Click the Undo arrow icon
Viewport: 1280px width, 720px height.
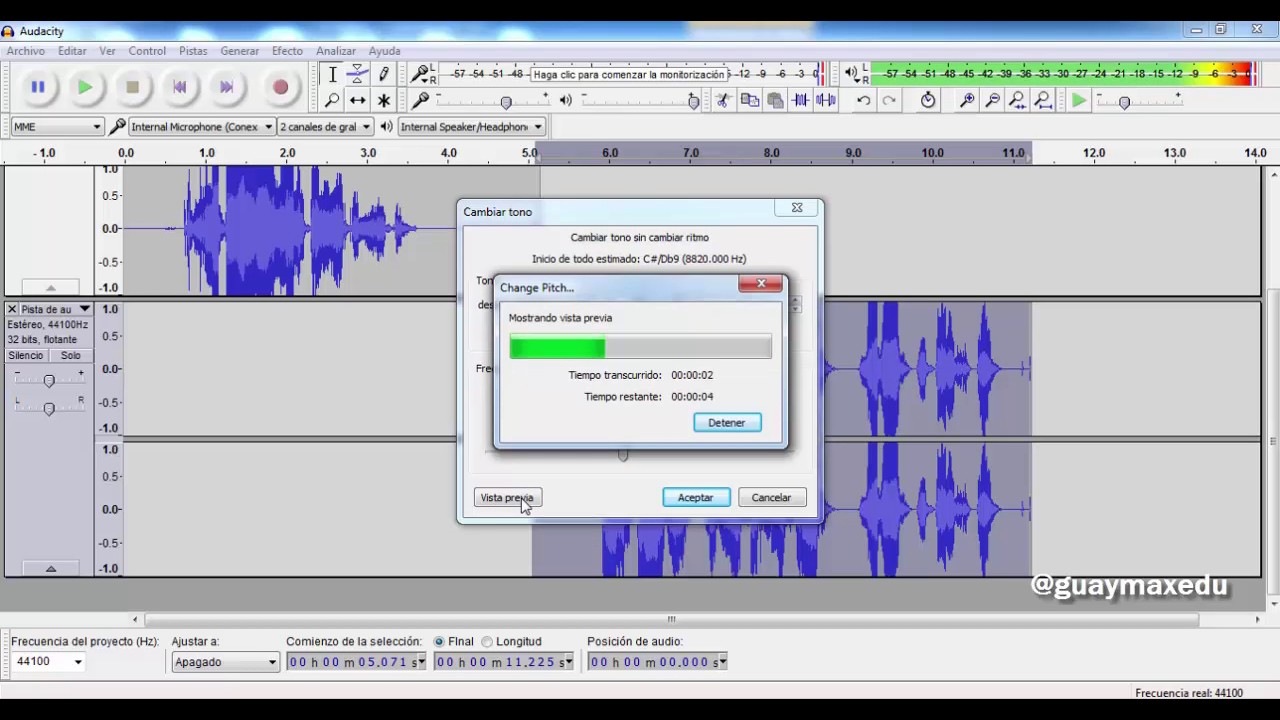tap(863, 100)
